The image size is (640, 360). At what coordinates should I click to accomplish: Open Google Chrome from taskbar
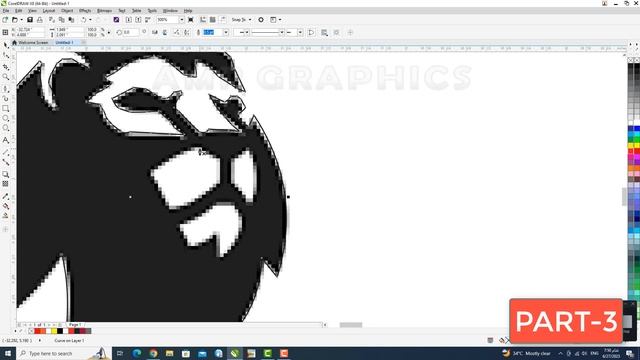153,353
